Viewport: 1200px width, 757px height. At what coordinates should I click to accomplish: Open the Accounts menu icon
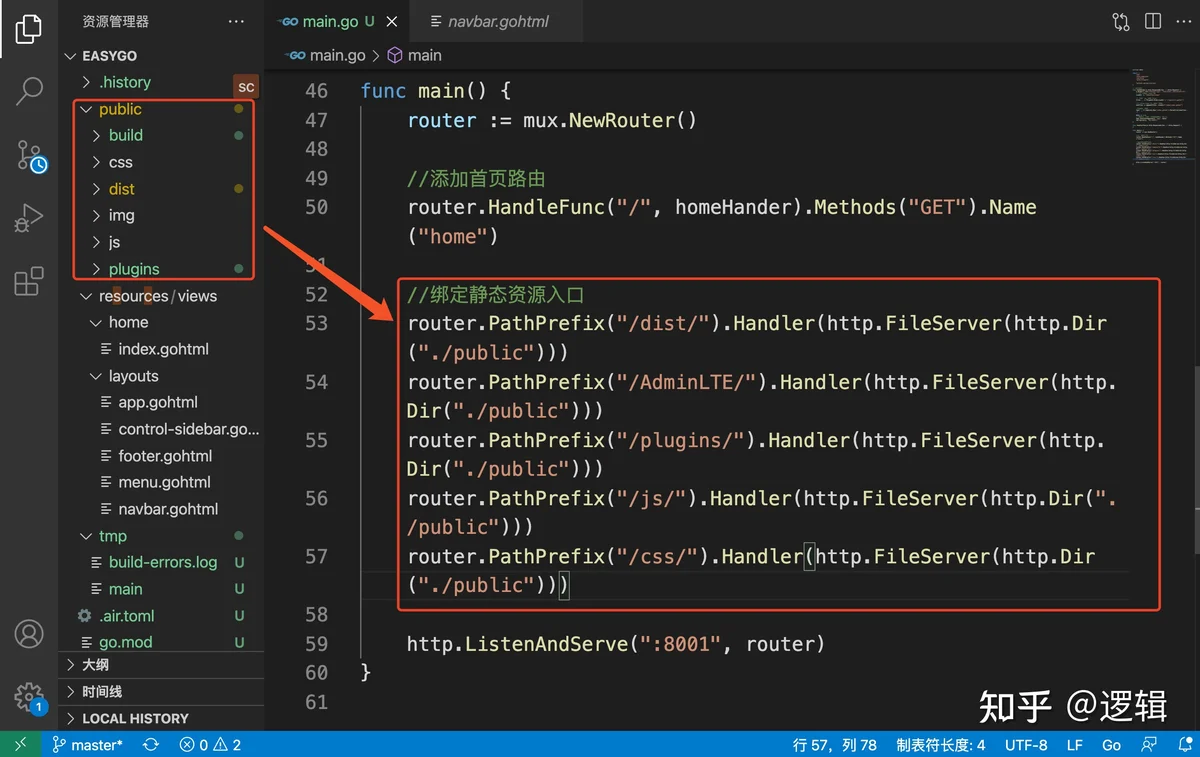coord(29,634)
